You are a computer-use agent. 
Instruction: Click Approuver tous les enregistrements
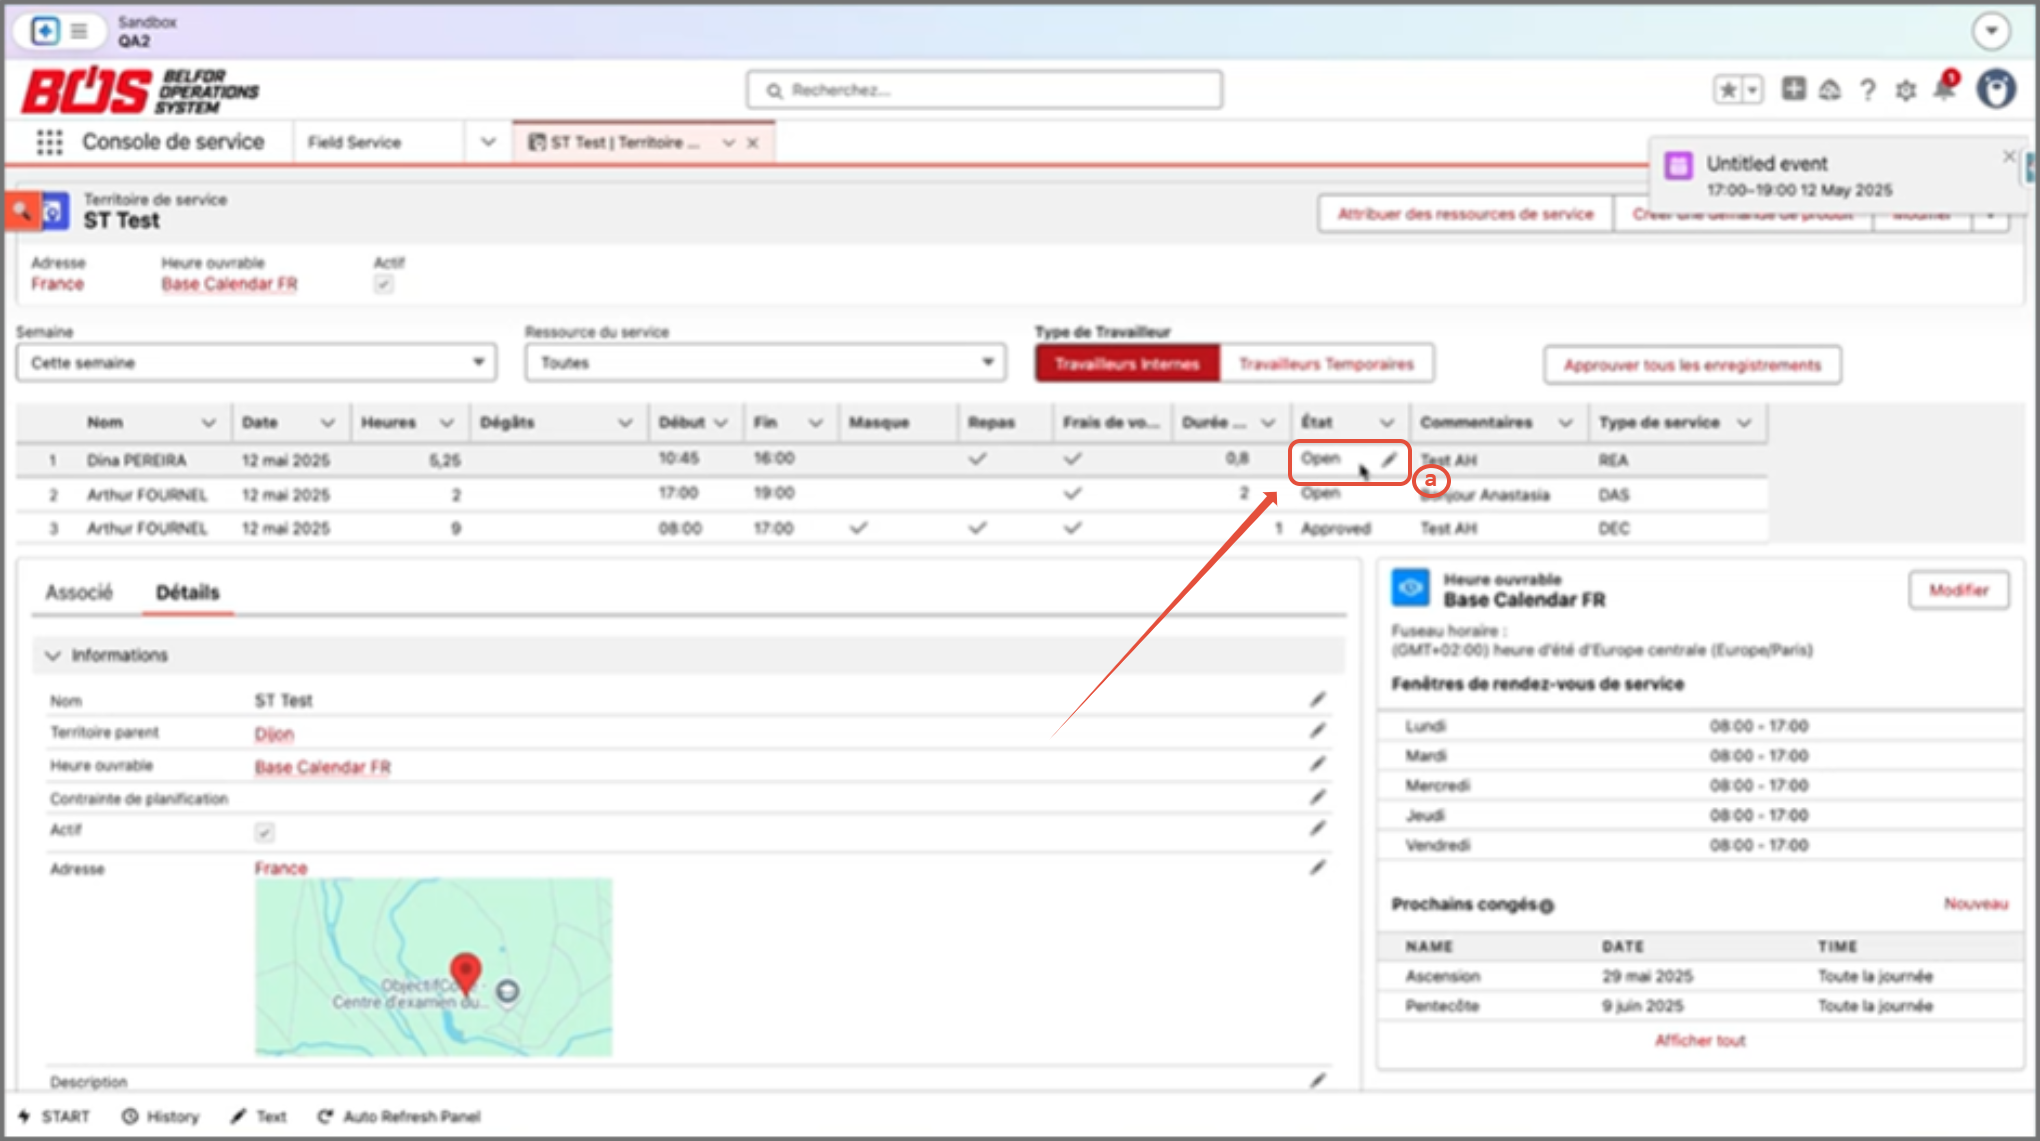point(1692,365)
